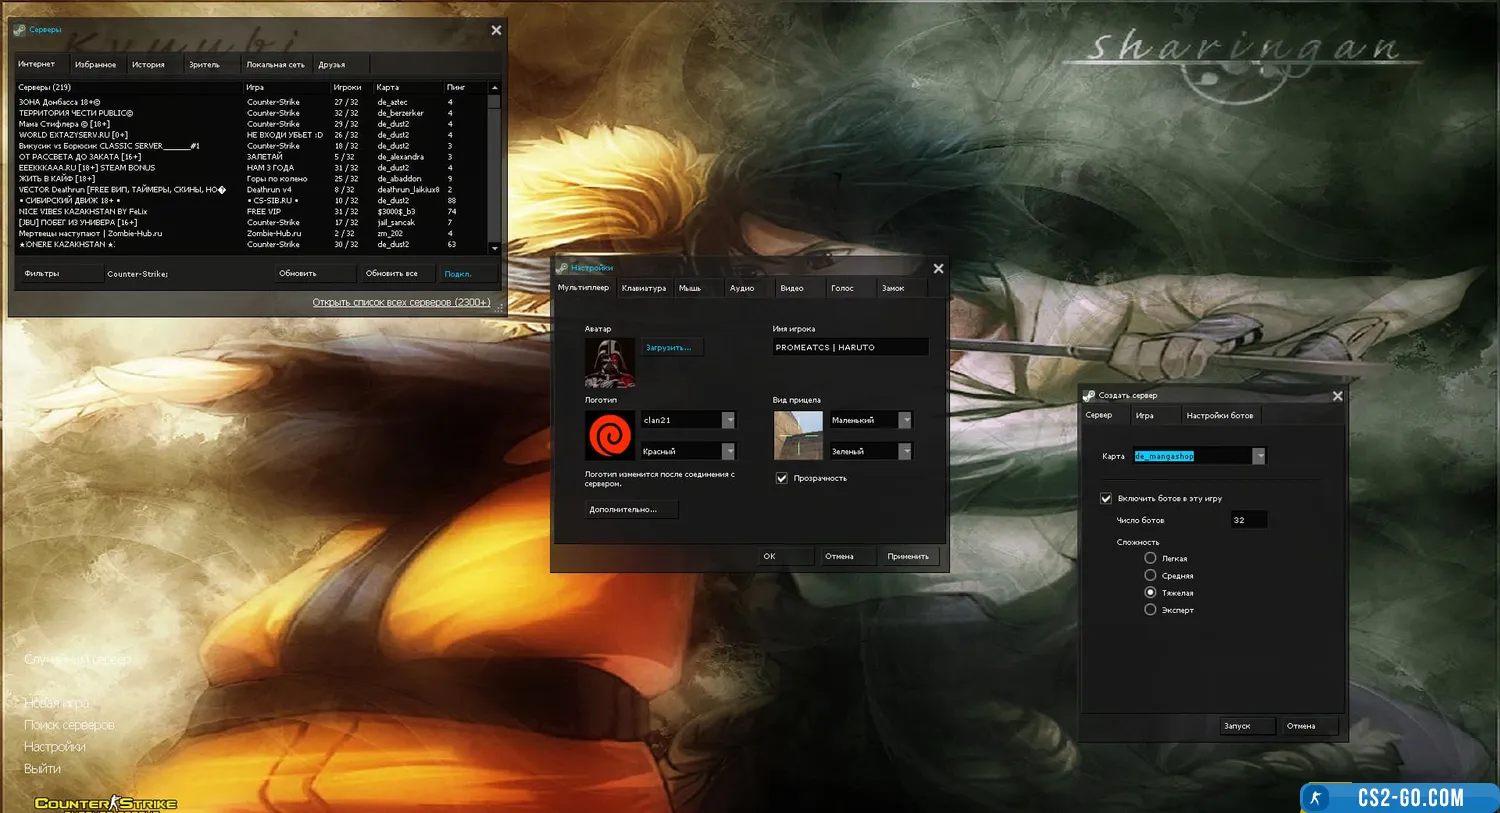
Task: Click the crosshair preview image
Action: coord(798,436)
